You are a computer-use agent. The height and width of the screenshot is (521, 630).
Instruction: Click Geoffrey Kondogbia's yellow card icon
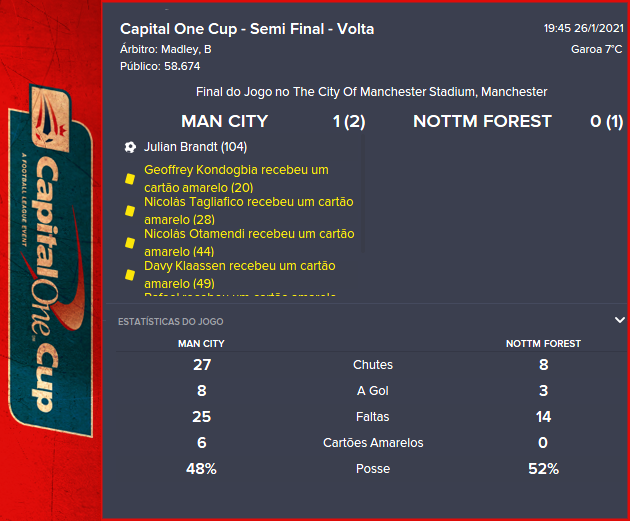click(130, 179)
